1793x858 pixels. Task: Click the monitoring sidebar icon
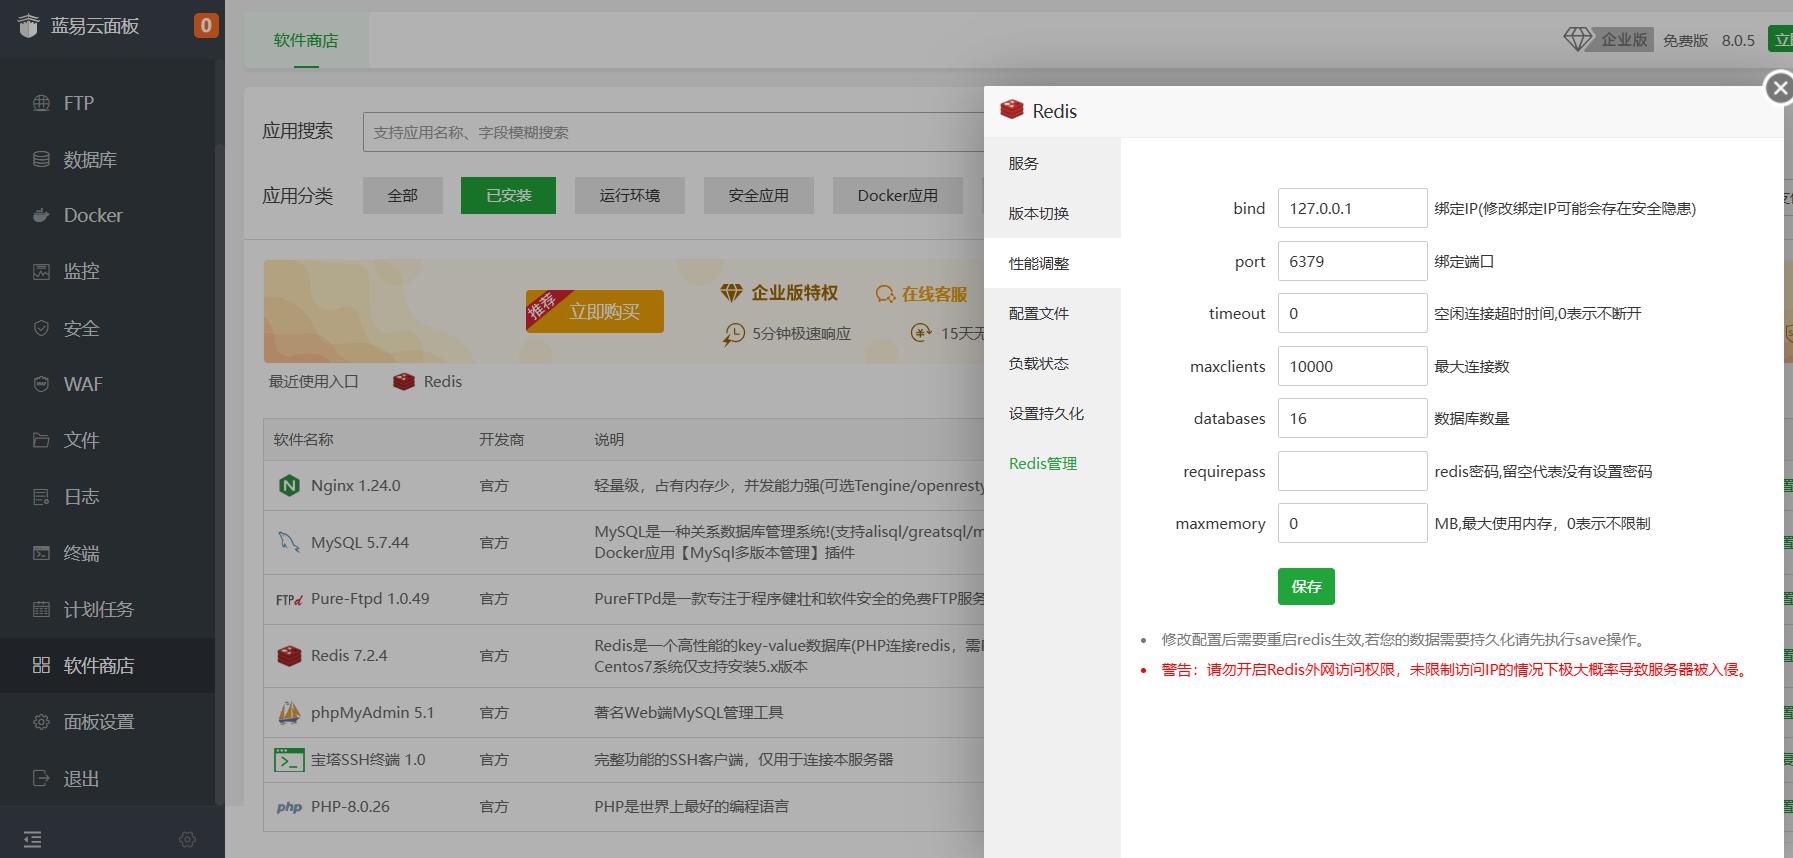41,271
